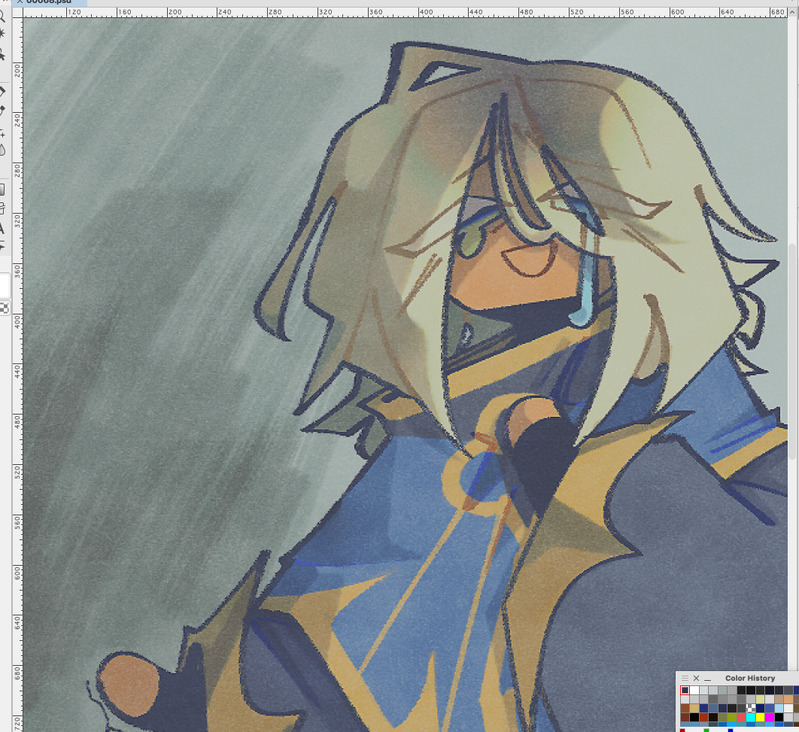
Task: Select the Zoom magnifier tool
Action: pyautogui.click(x=2, y=17)
